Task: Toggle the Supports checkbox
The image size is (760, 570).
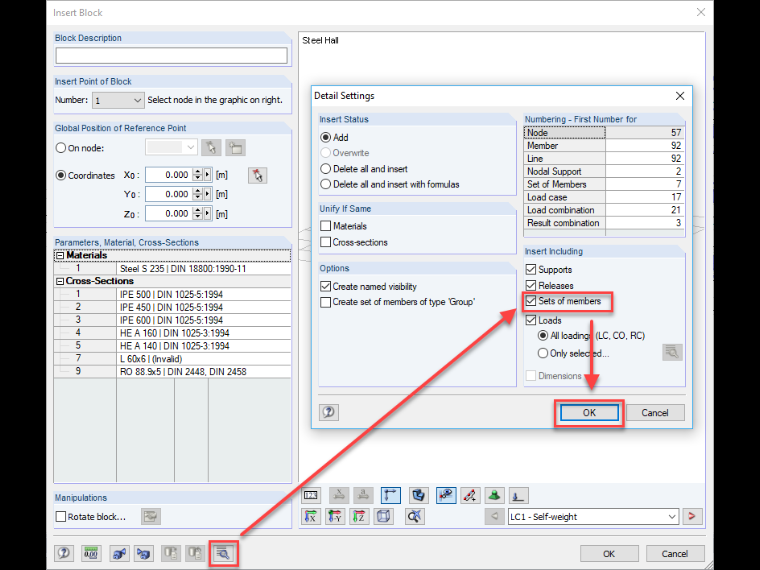Action: (x=531, y=269)
